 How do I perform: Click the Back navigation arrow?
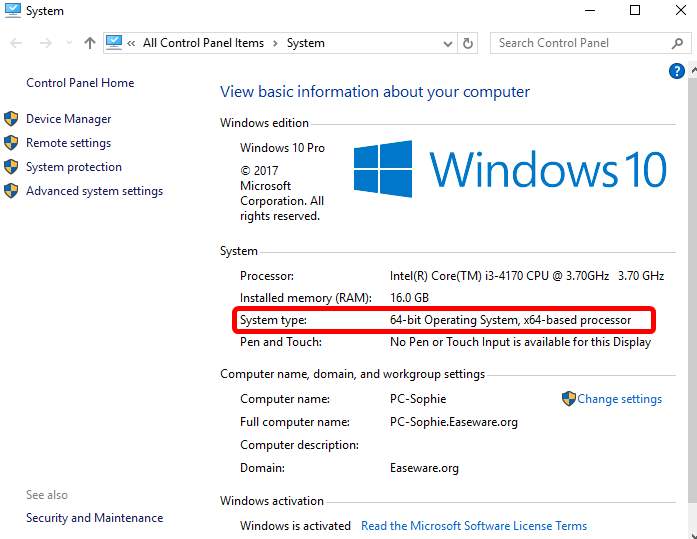coord(16,43)
